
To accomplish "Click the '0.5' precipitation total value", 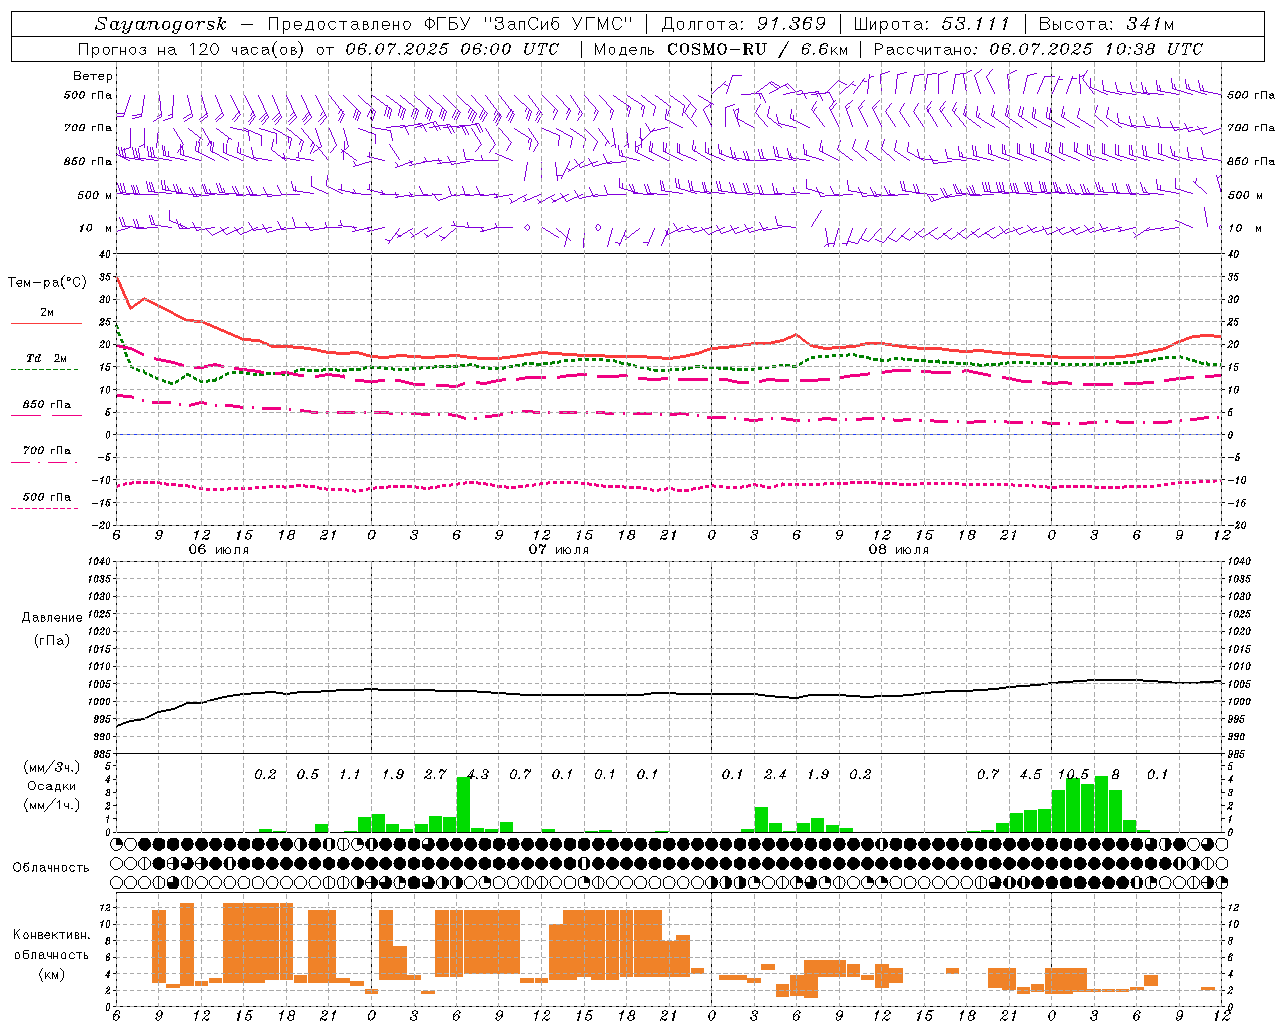I will point(308,774).
